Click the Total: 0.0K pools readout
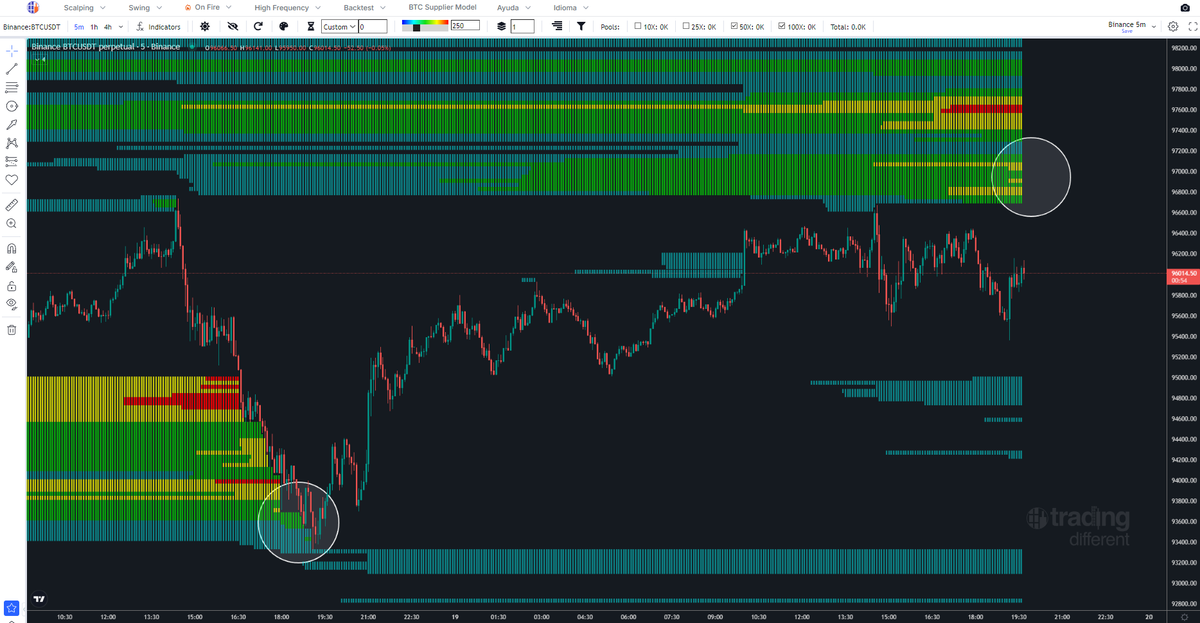Screen dimensions: 1200x623 847,26
